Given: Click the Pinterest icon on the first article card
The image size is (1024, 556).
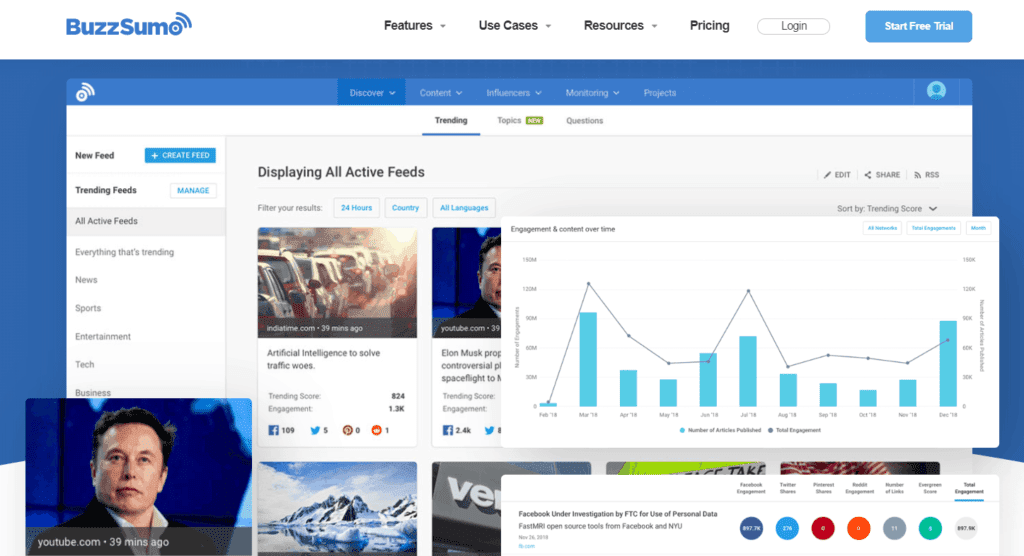Looking at the screenshot, I should (x=349, y=430).
